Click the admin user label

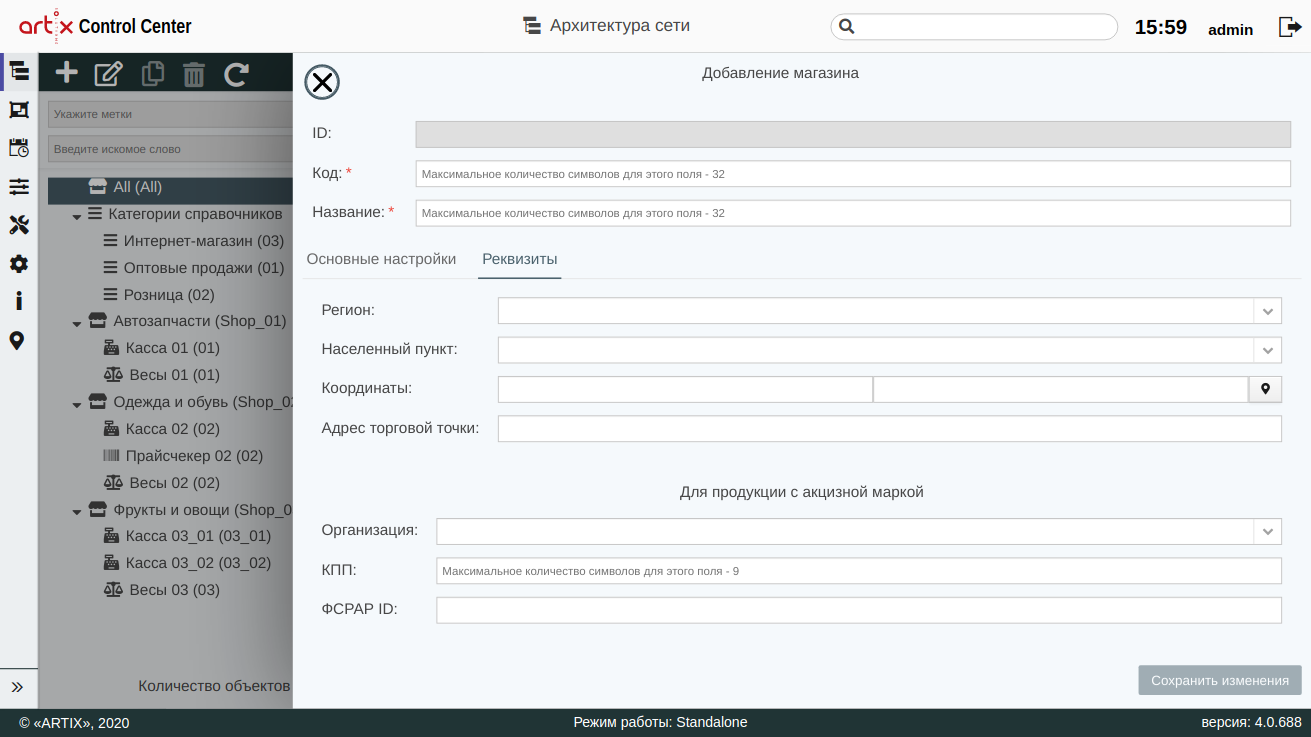[x=1231, y=29]
